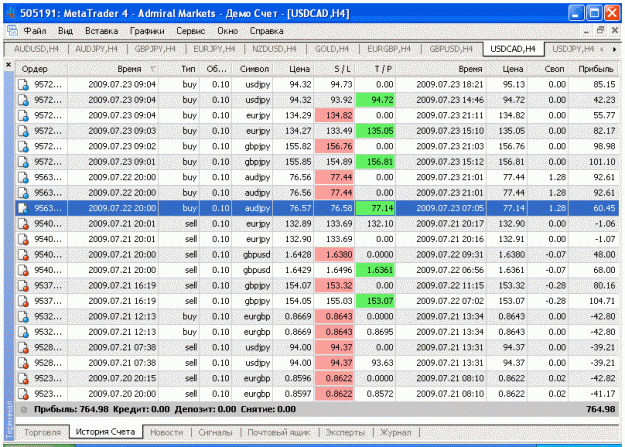Click buy order icon for usdjpy profit 85.15
The width and height of the screenshot is (625, 447).
(24, 85)
